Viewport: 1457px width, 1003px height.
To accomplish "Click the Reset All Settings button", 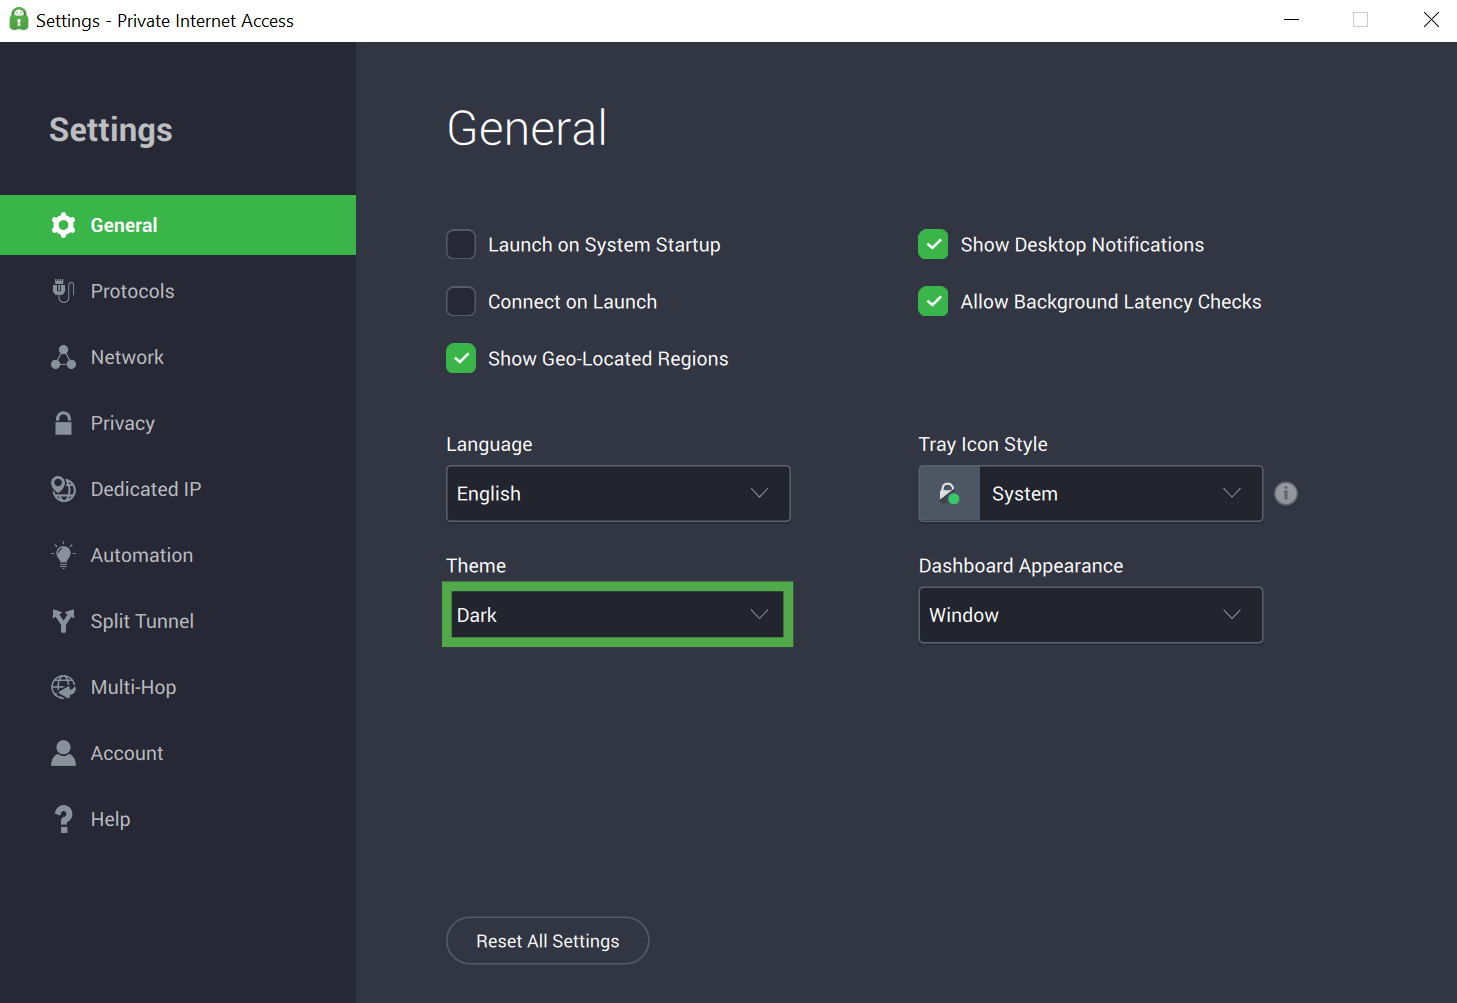I will [x=548, y=941].
